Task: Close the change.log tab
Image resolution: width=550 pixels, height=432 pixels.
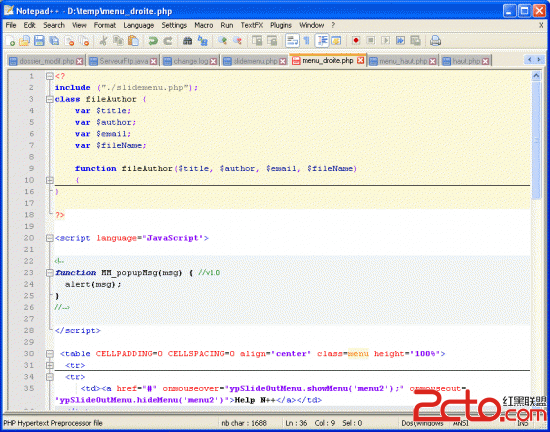Action: point(213,61)
